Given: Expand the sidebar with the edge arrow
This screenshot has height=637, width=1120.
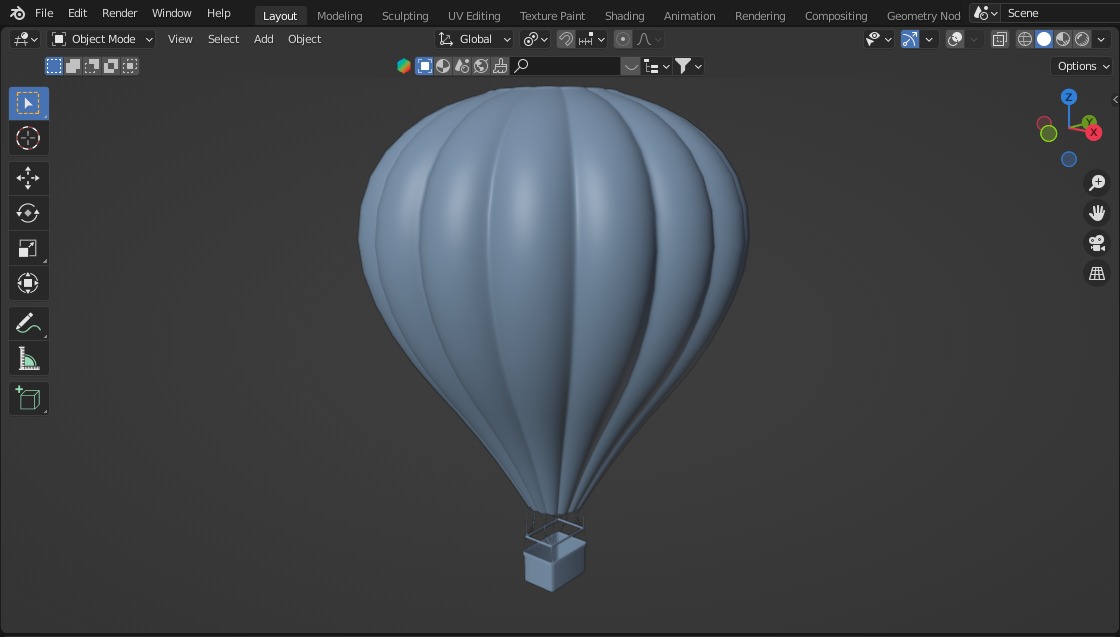Looking at the screenshot, I should point(1115,99).
